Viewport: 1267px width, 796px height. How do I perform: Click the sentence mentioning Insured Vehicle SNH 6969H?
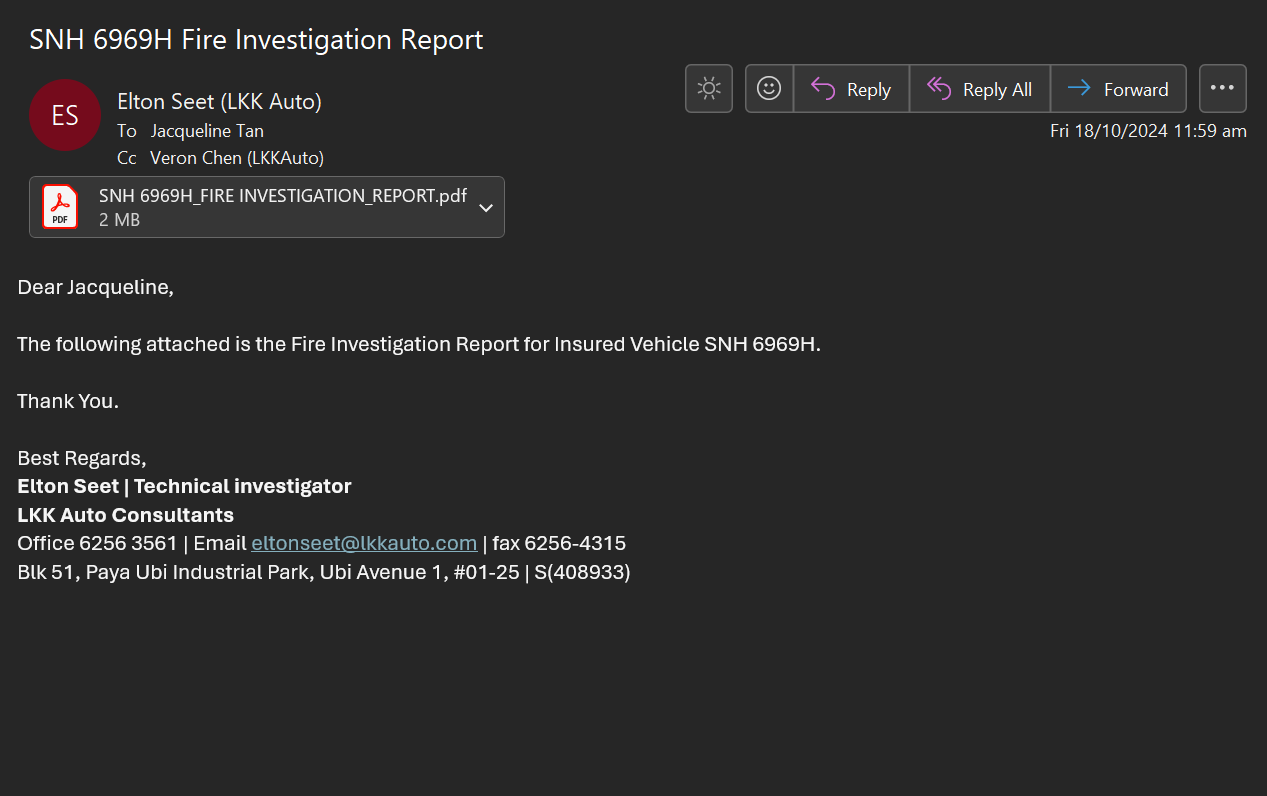(418, 345)
